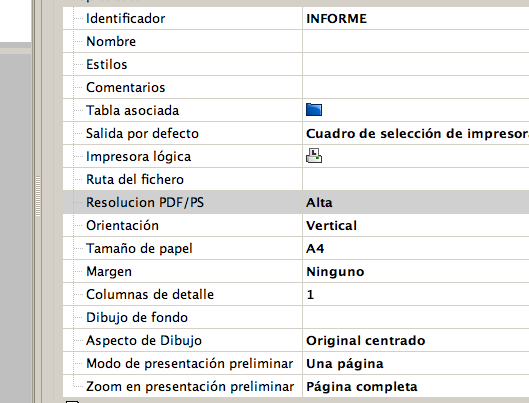
Task: Select the Tabla asociada property label
Action: [x=132, y=111]
